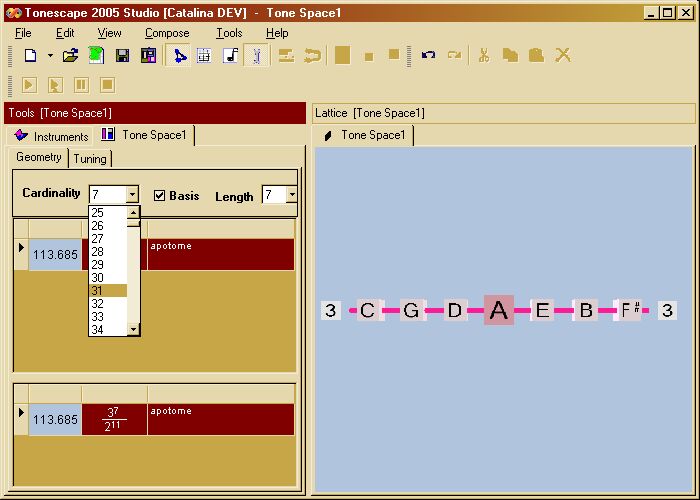This screenshot has width=700, height=500.
Task: Click the disabled loop arrow icon
Action: click(312, 56)
